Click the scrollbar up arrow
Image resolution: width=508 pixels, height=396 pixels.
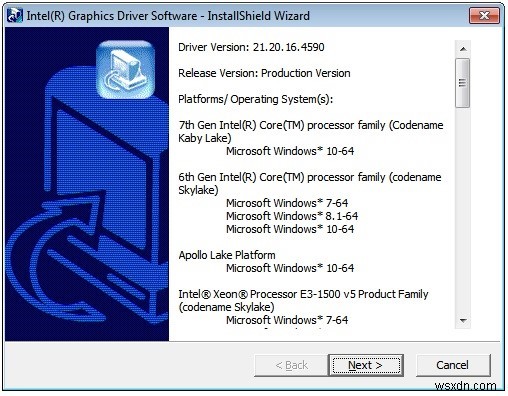pyautogui.click(x=463, y=49)
